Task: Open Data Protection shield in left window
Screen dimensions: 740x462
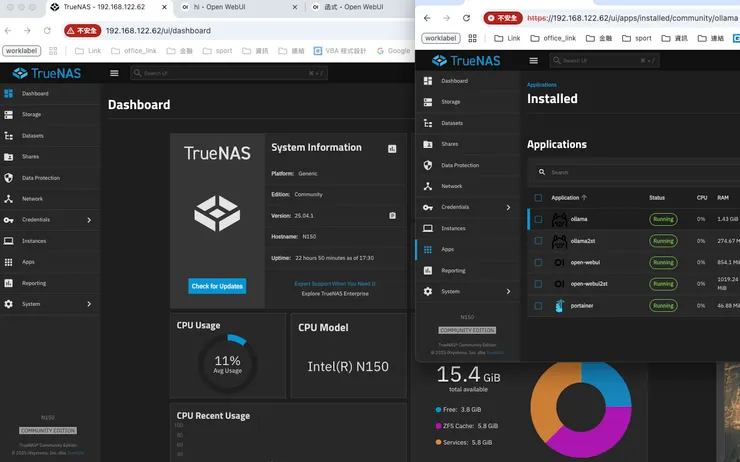Action: 8,178
